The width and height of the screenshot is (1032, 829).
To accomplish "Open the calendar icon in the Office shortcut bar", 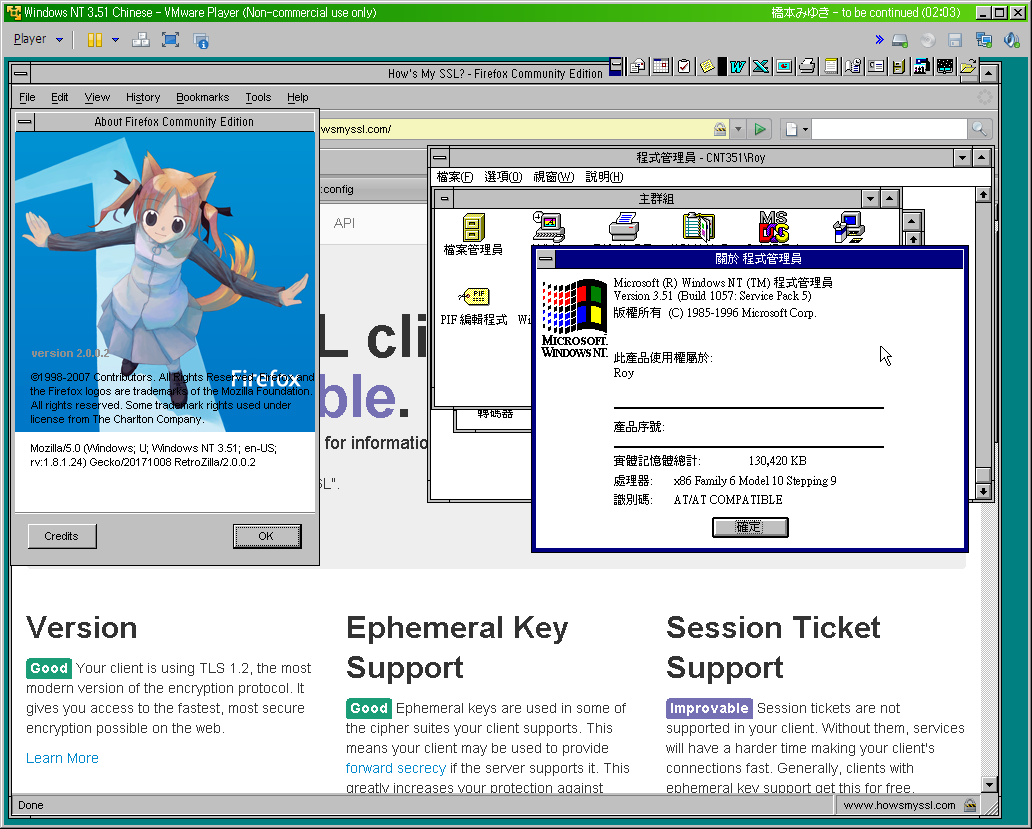I will coord(661,66).
